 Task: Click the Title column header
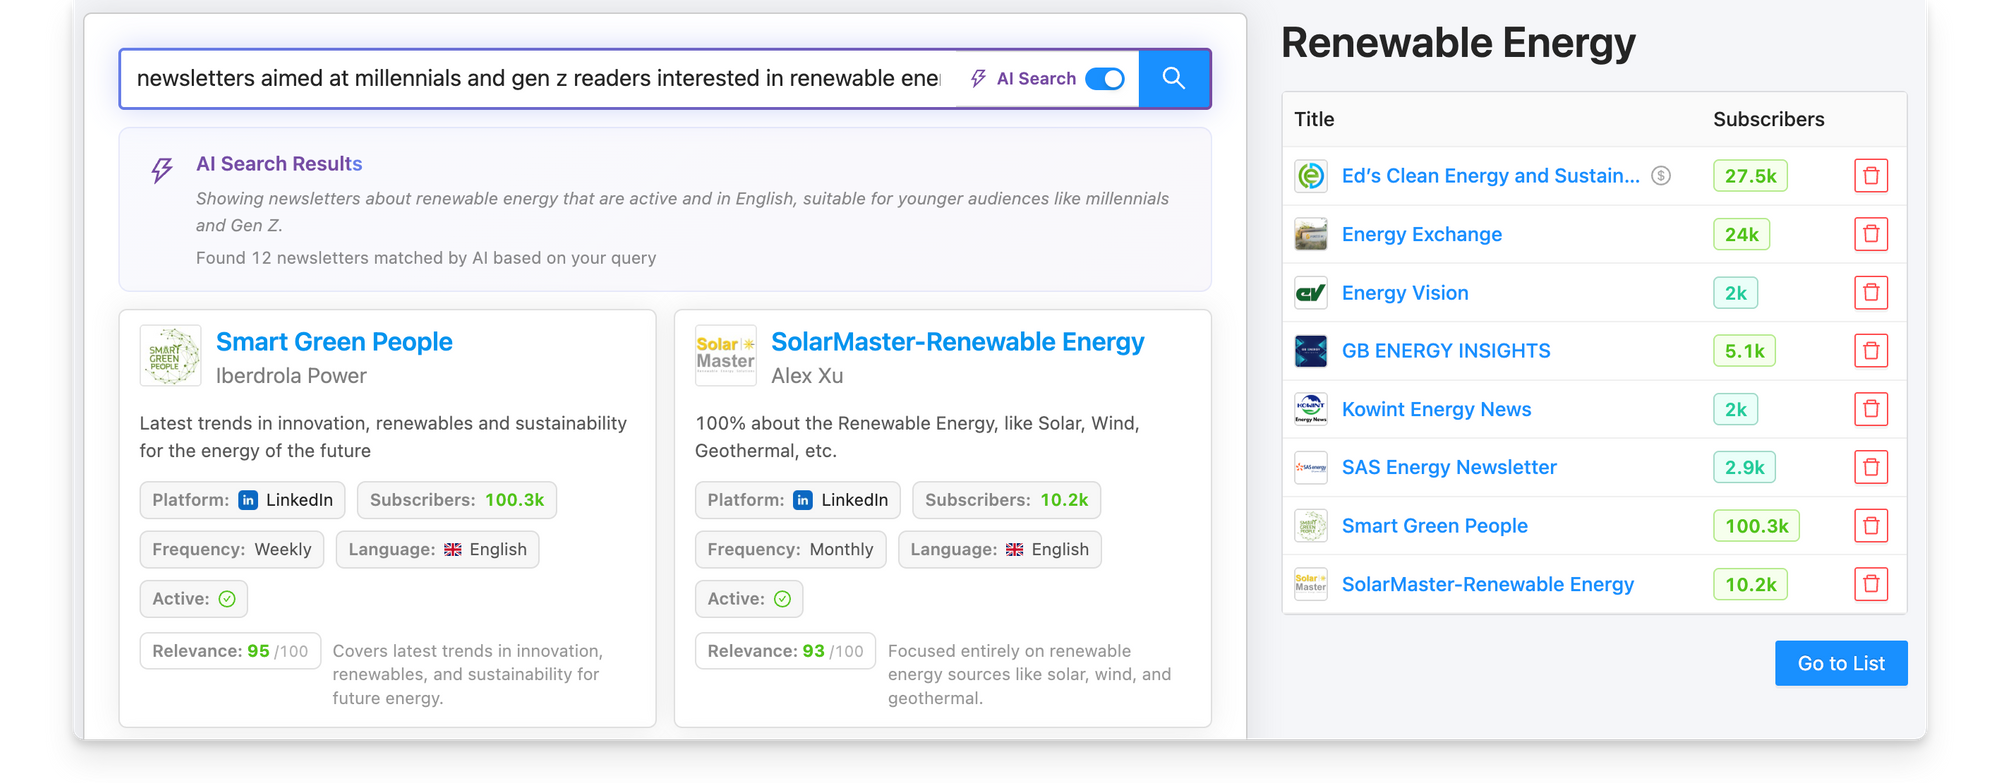(1314, 119)
